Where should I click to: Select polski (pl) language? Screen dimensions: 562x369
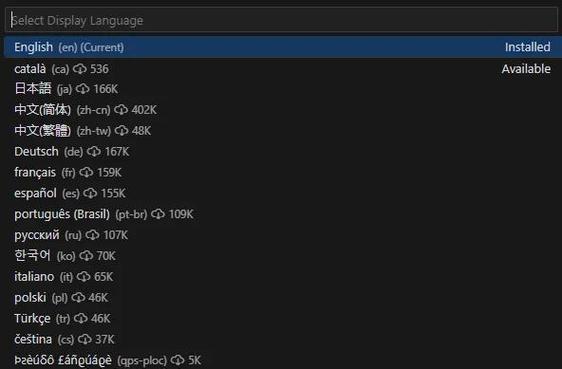(283, 297)
